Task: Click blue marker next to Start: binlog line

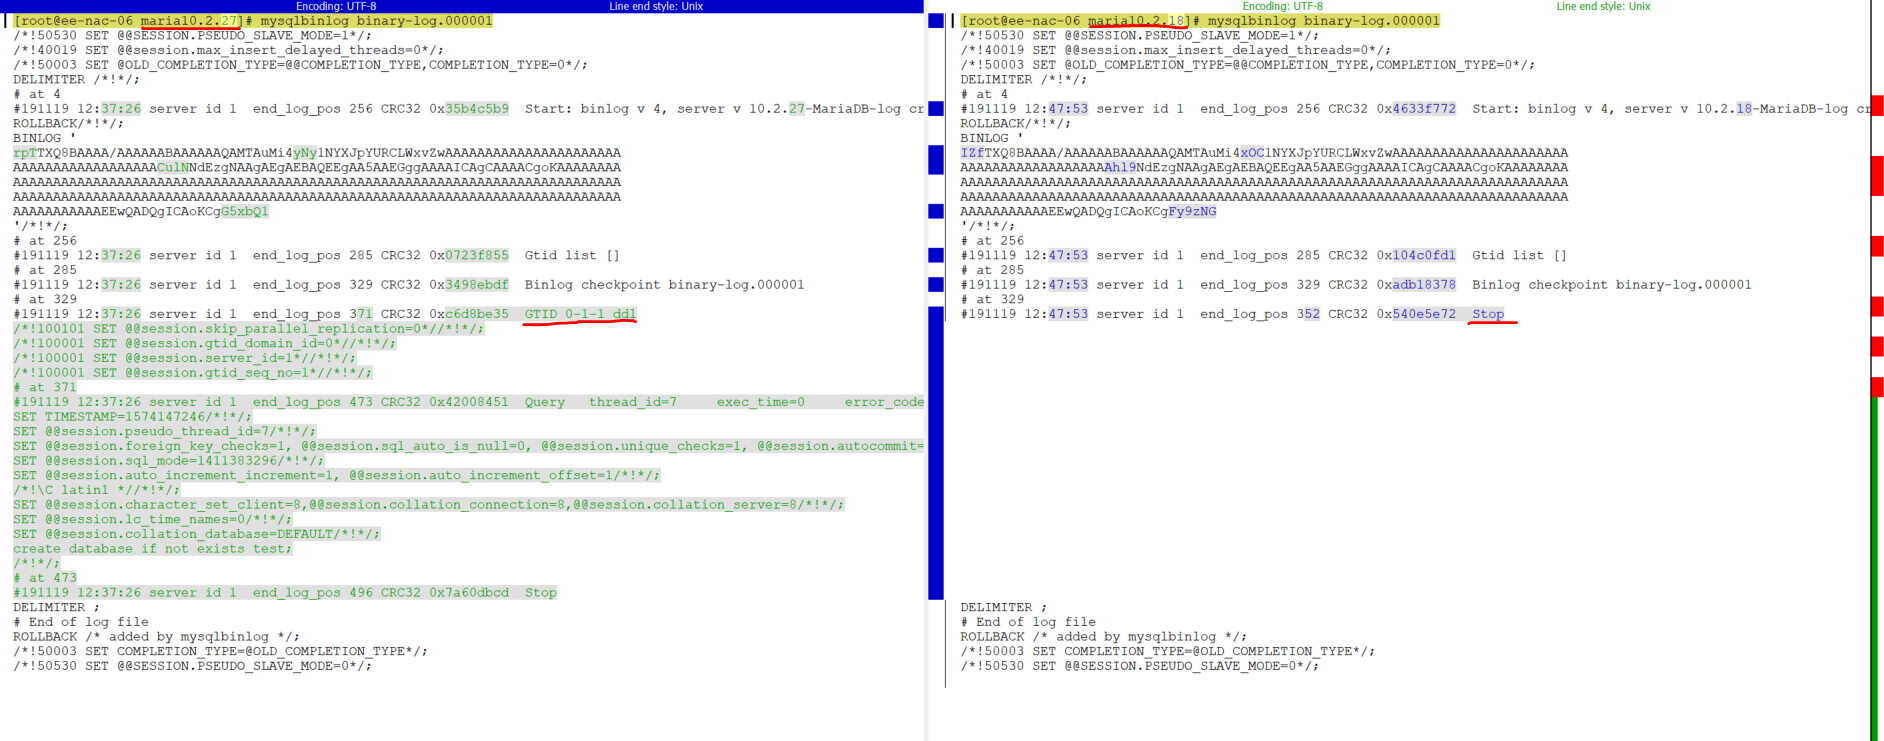Action: (935, 109)
